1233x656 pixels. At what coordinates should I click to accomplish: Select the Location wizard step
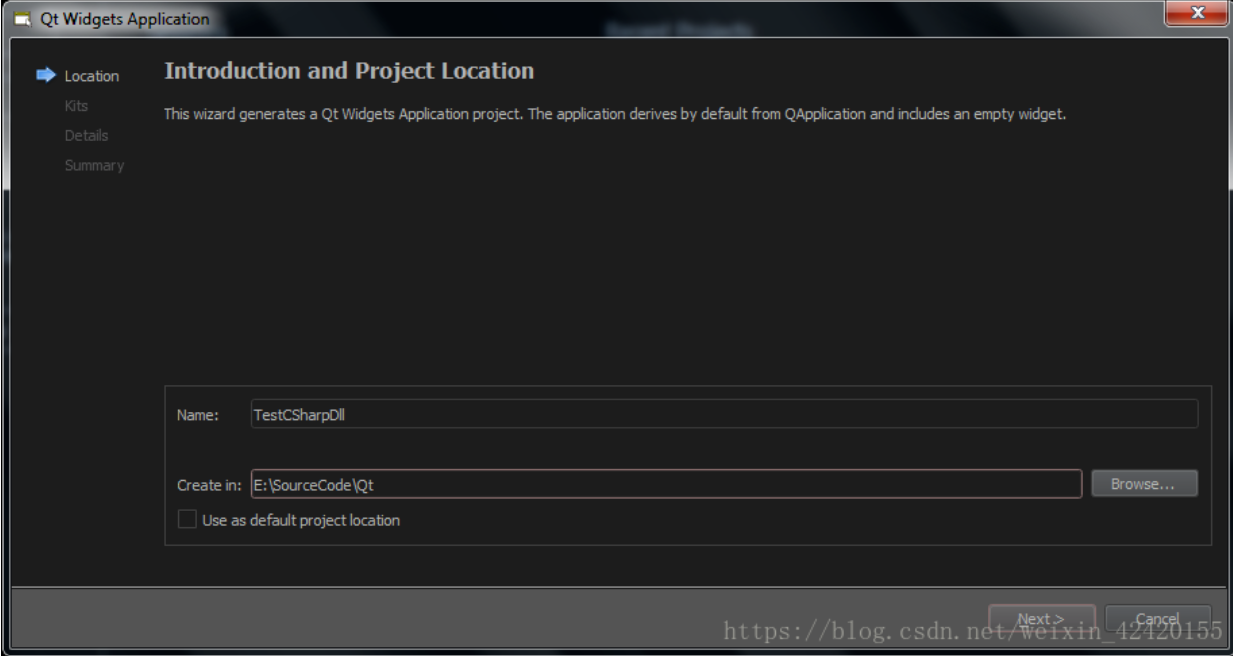92,76
